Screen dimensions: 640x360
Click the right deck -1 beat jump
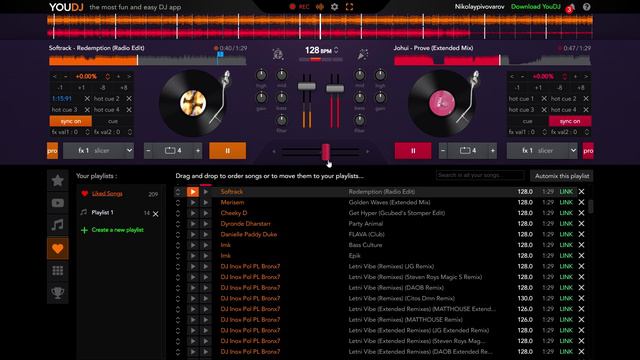pyautogui.click(x=517, y=88)
